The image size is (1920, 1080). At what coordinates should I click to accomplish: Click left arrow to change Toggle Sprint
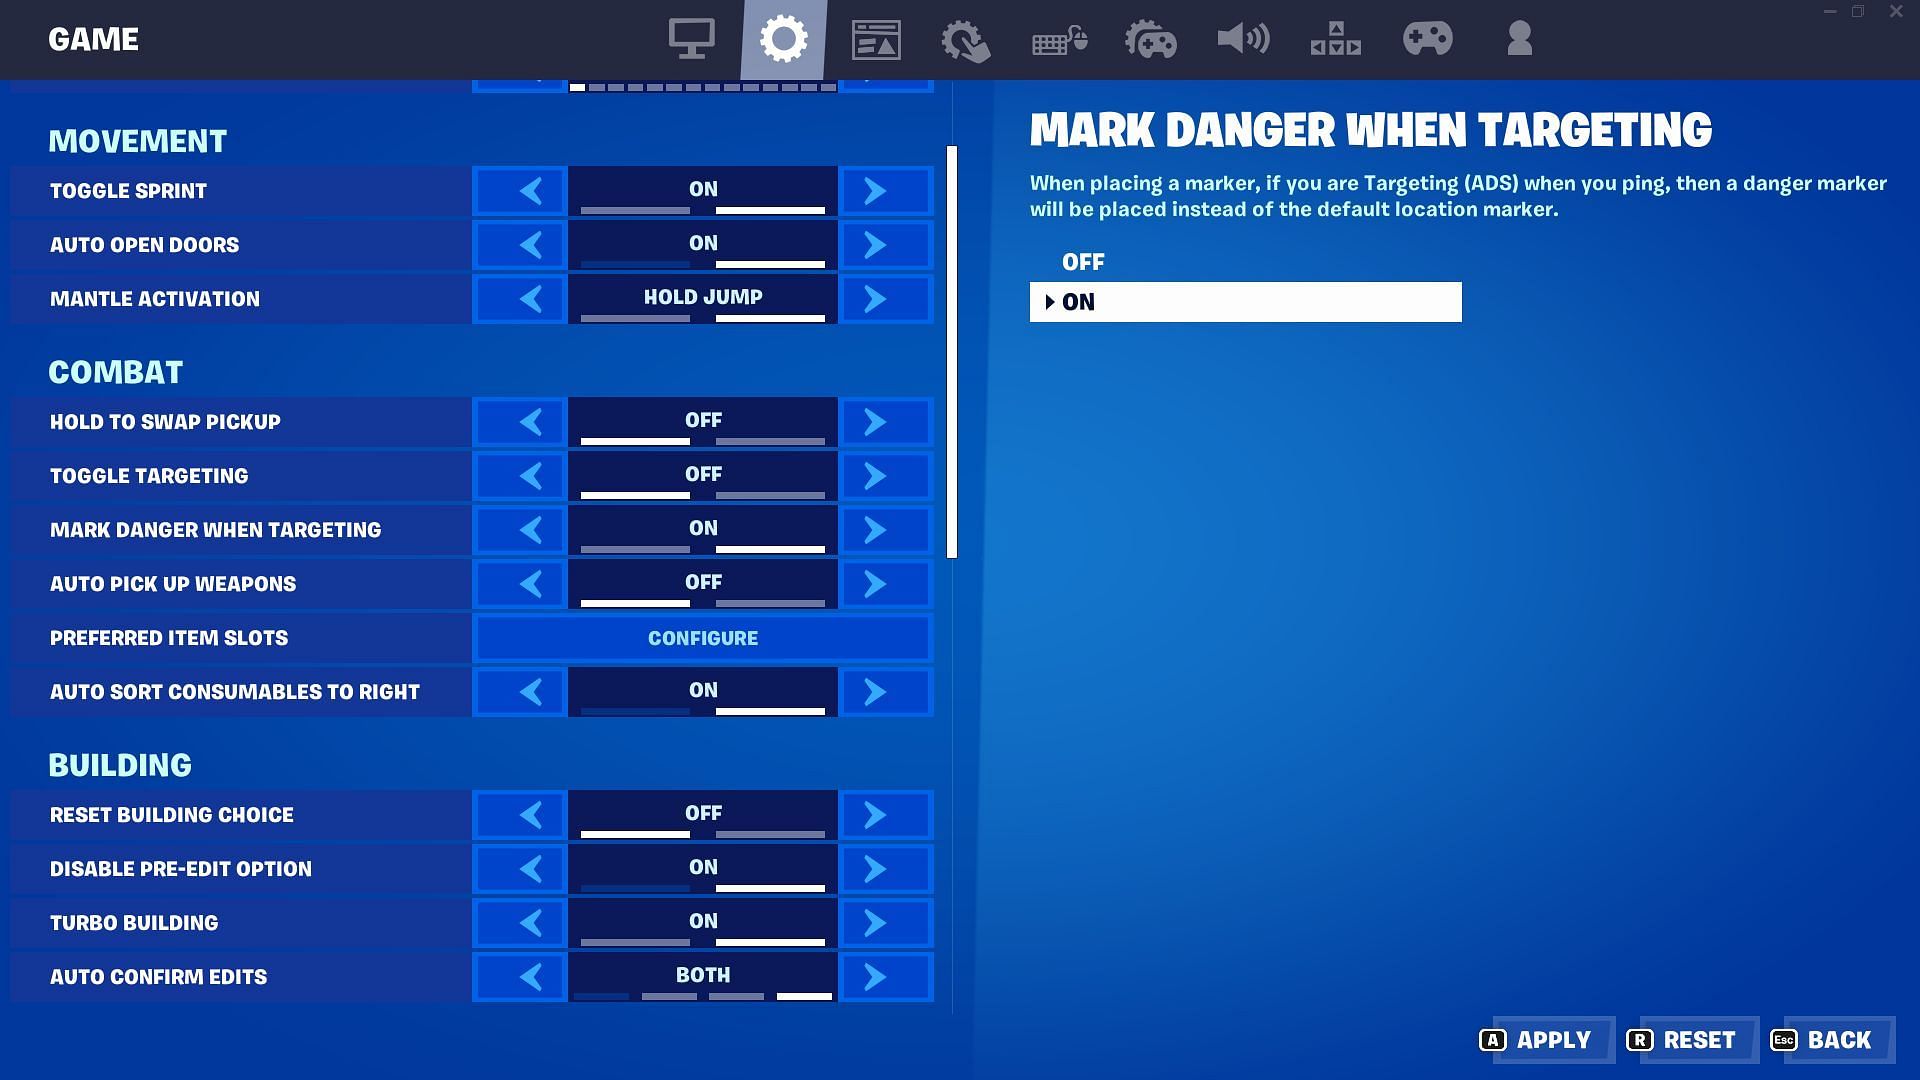click(531, 191)
